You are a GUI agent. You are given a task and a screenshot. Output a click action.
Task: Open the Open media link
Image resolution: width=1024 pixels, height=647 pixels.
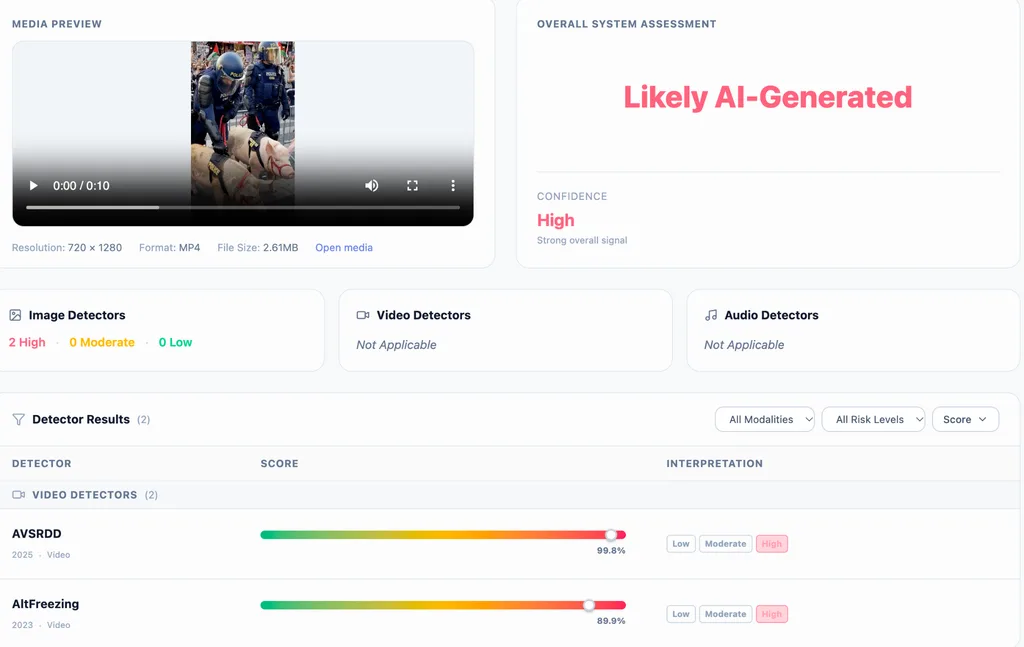point(344,247)
